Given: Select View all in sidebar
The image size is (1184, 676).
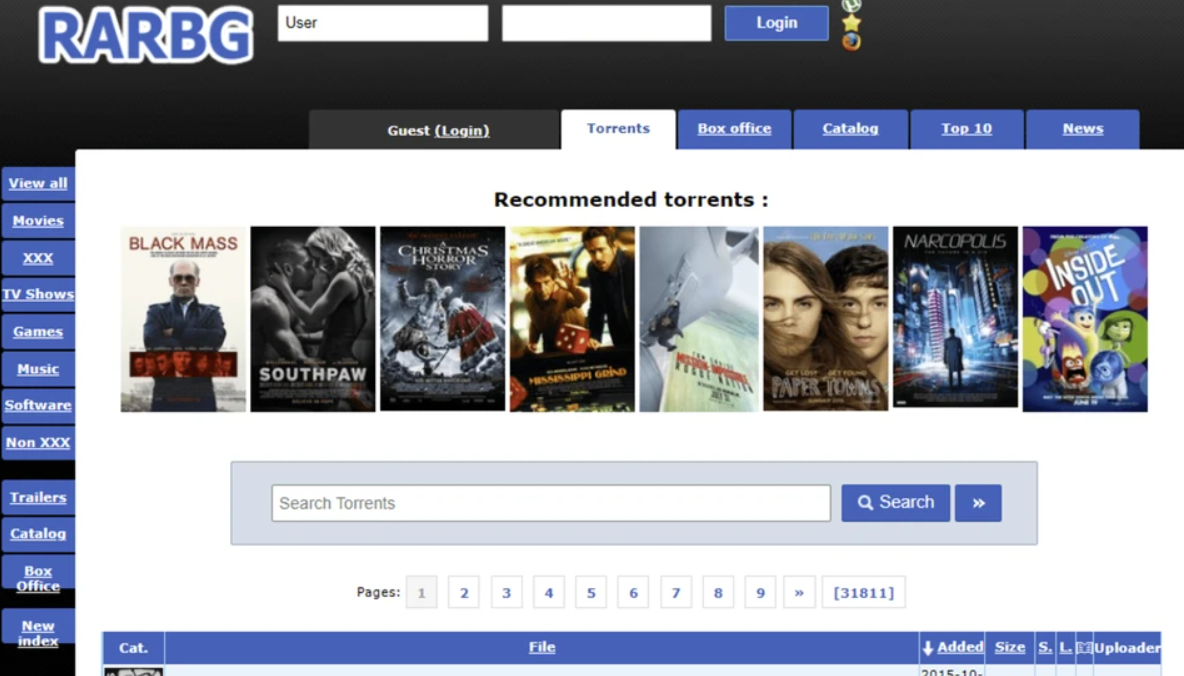Looking at the screenshot, I should (x=38, y=184).
